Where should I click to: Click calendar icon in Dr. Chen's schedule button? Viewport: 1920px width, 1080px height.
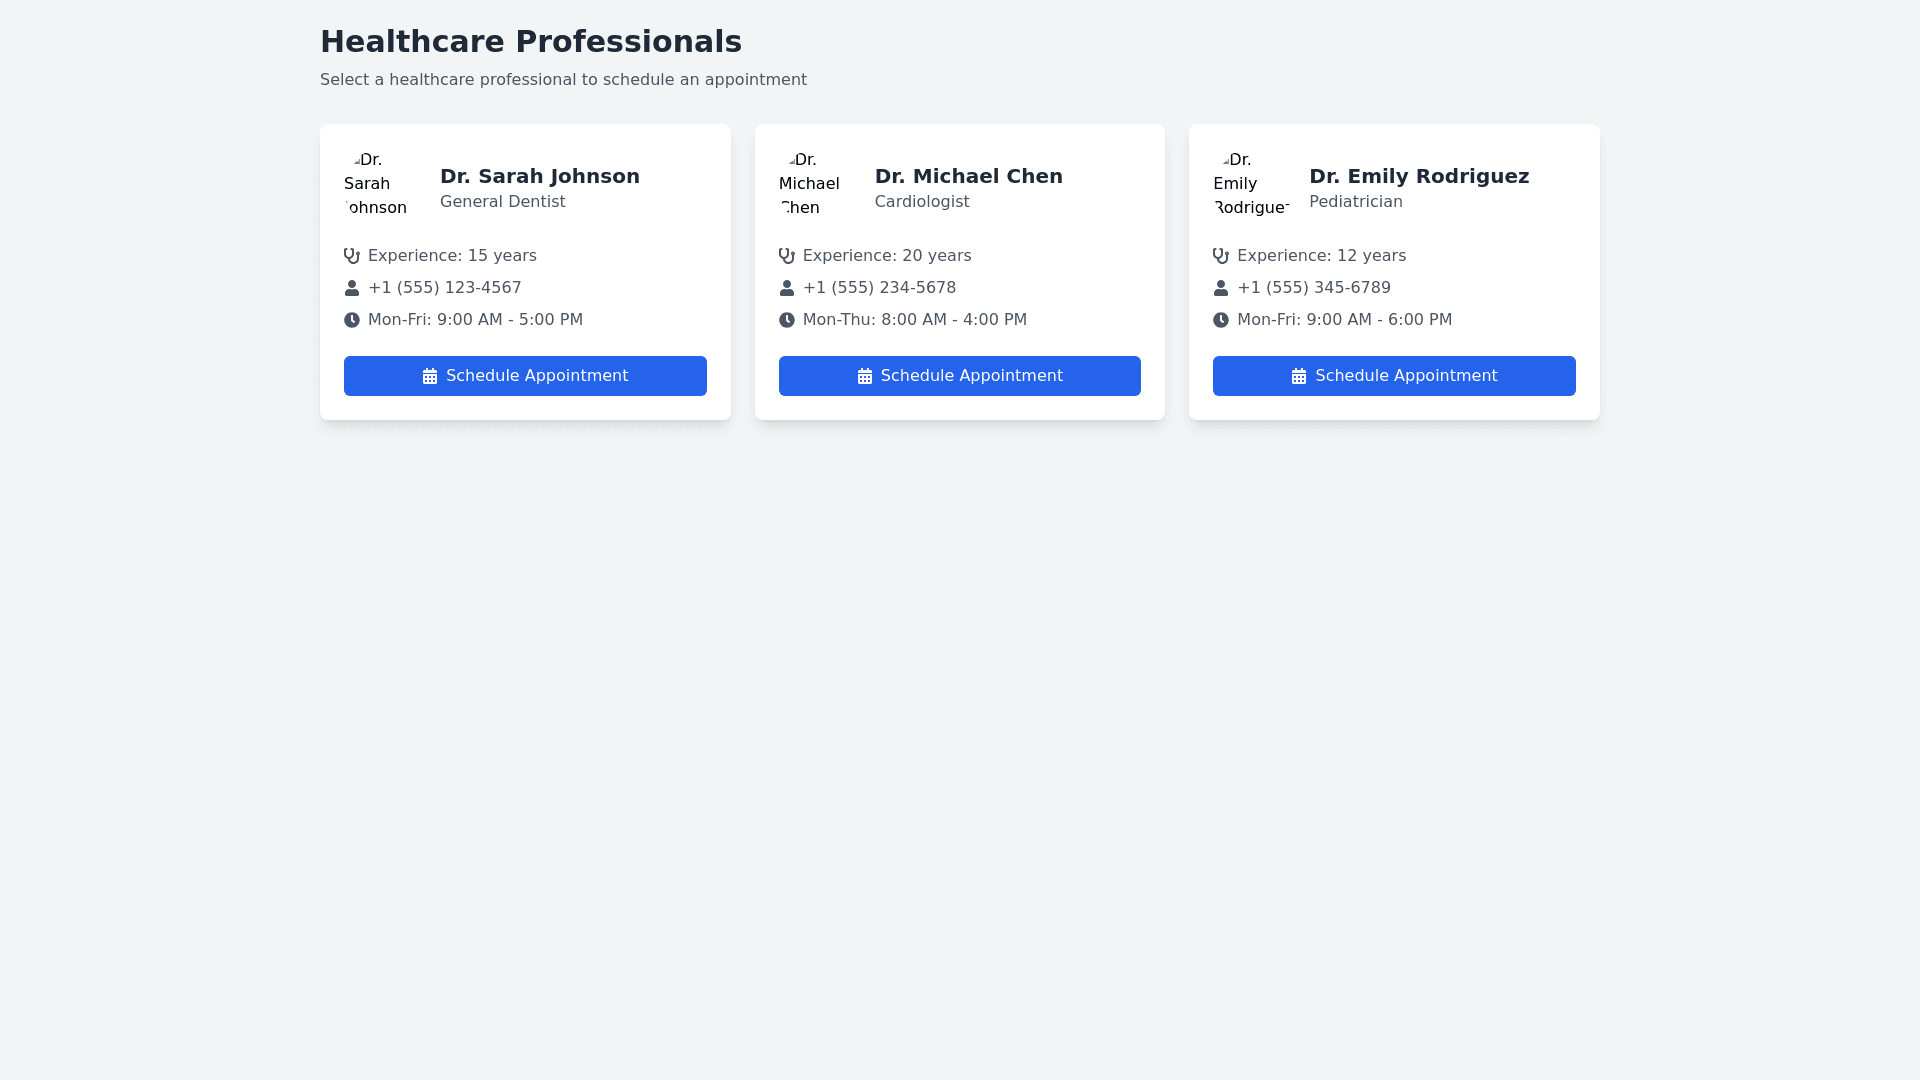tap(865, 377)
